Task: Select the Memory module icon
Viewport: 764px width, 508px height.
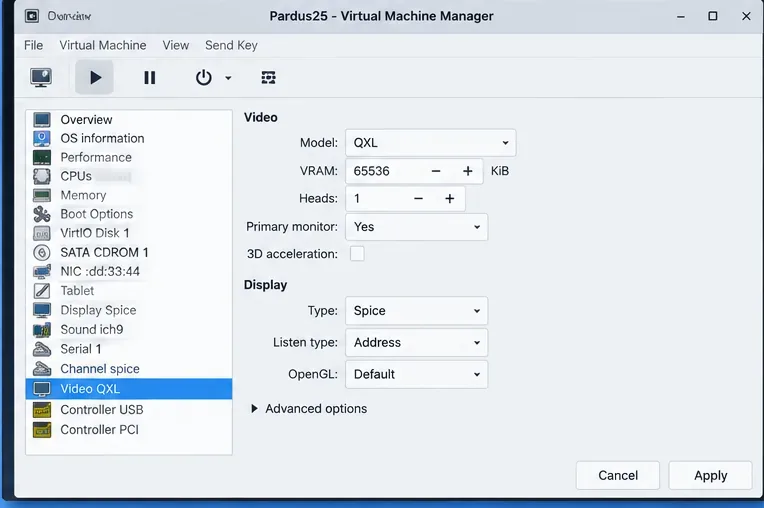Action: (x=42, y=195)
